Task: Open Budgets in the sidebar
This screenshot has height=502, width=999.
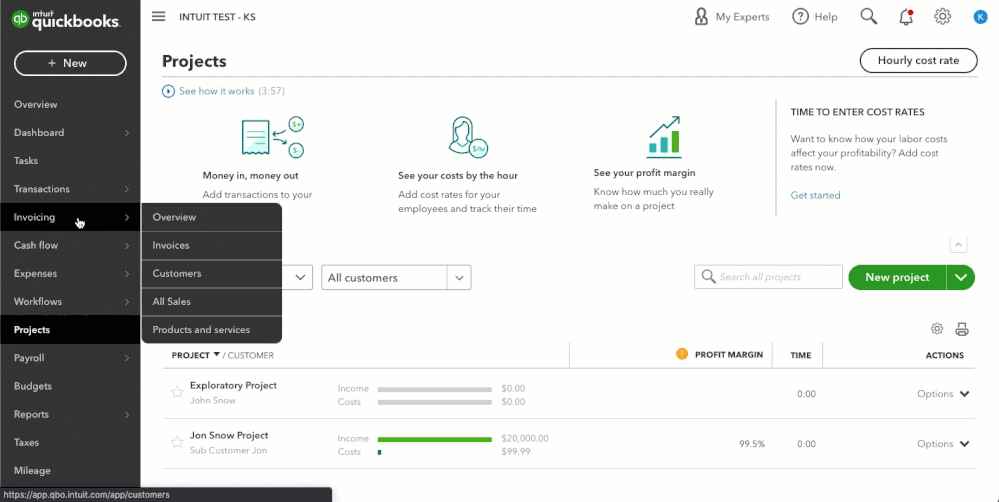Action: (70, 386)
